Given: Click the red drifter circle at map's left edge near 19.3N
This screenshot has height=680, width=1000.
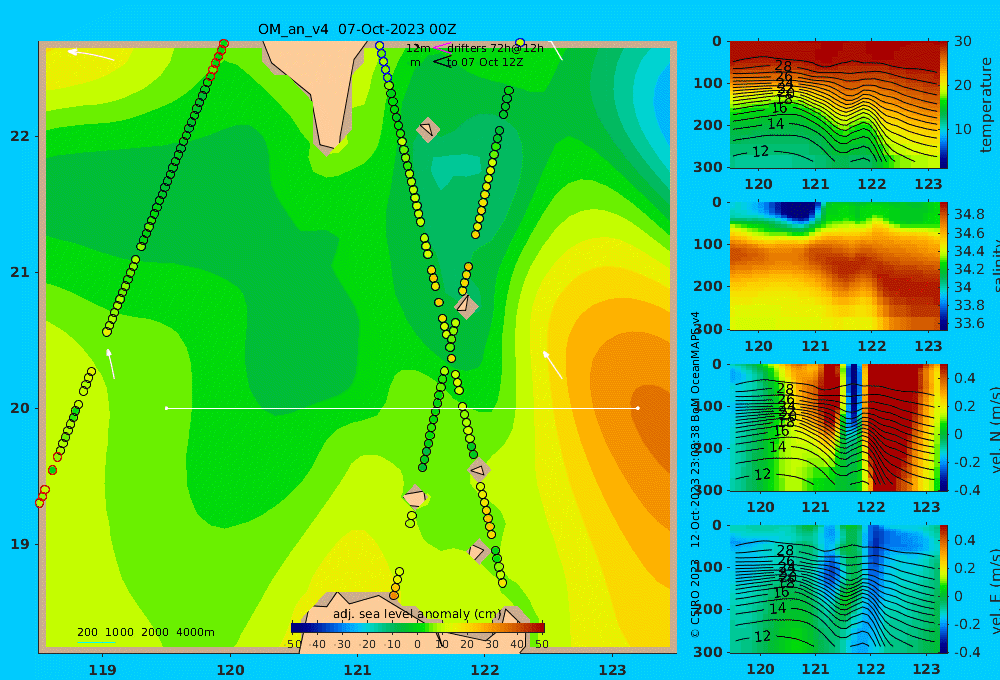Looking at the screenshot, I should pos(40,503).
